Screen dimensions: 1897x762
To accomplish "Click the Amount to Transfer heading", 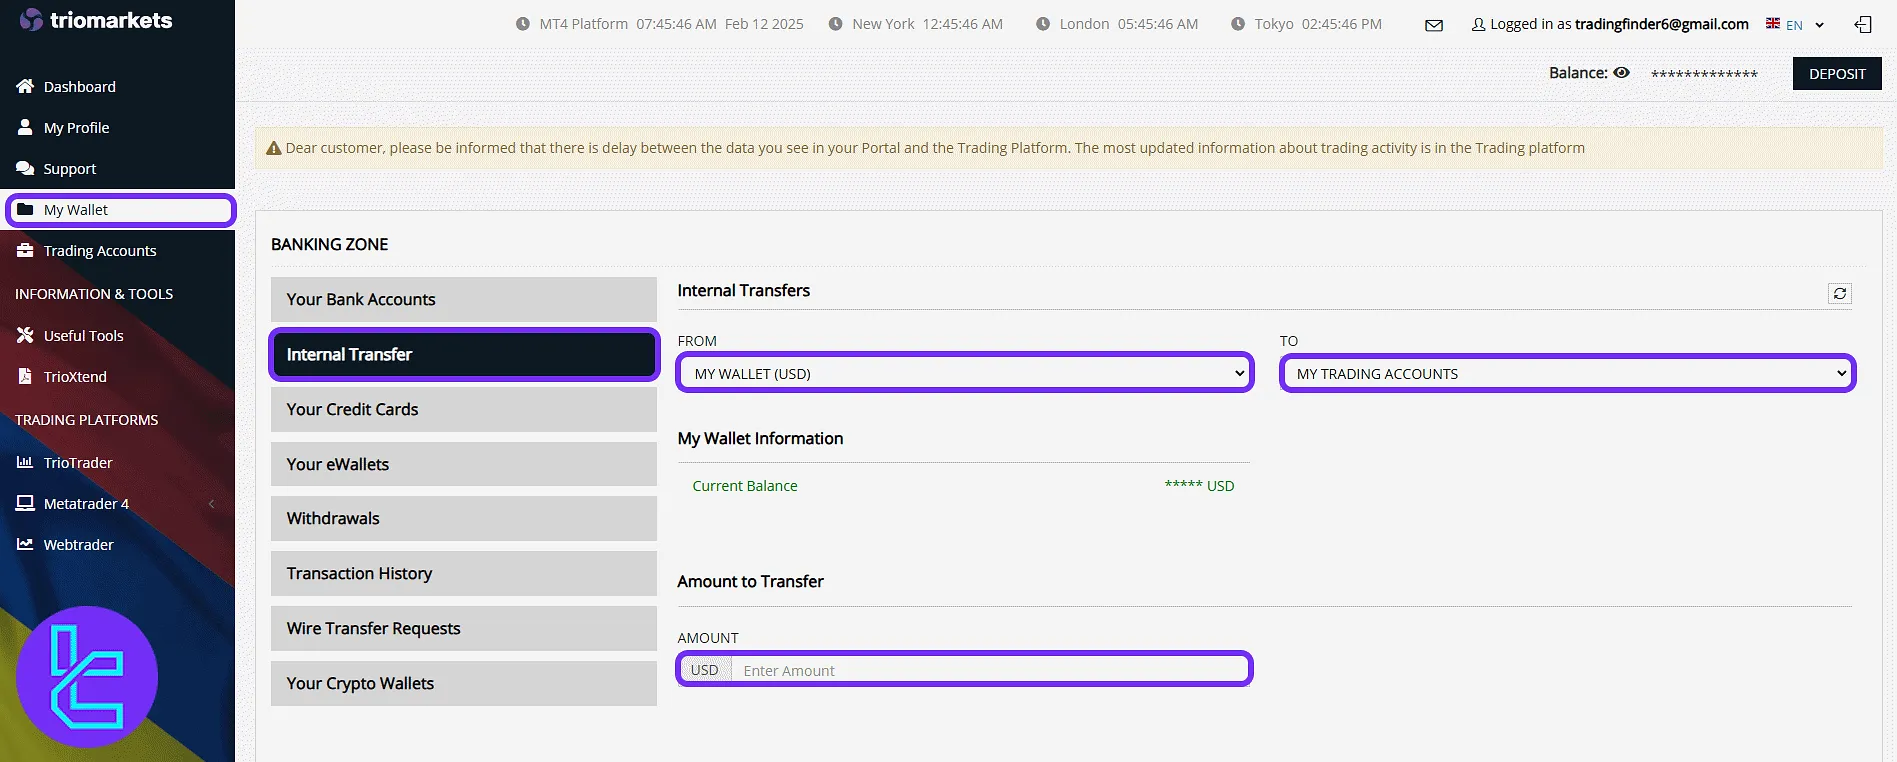I will (x=750, y=581).
